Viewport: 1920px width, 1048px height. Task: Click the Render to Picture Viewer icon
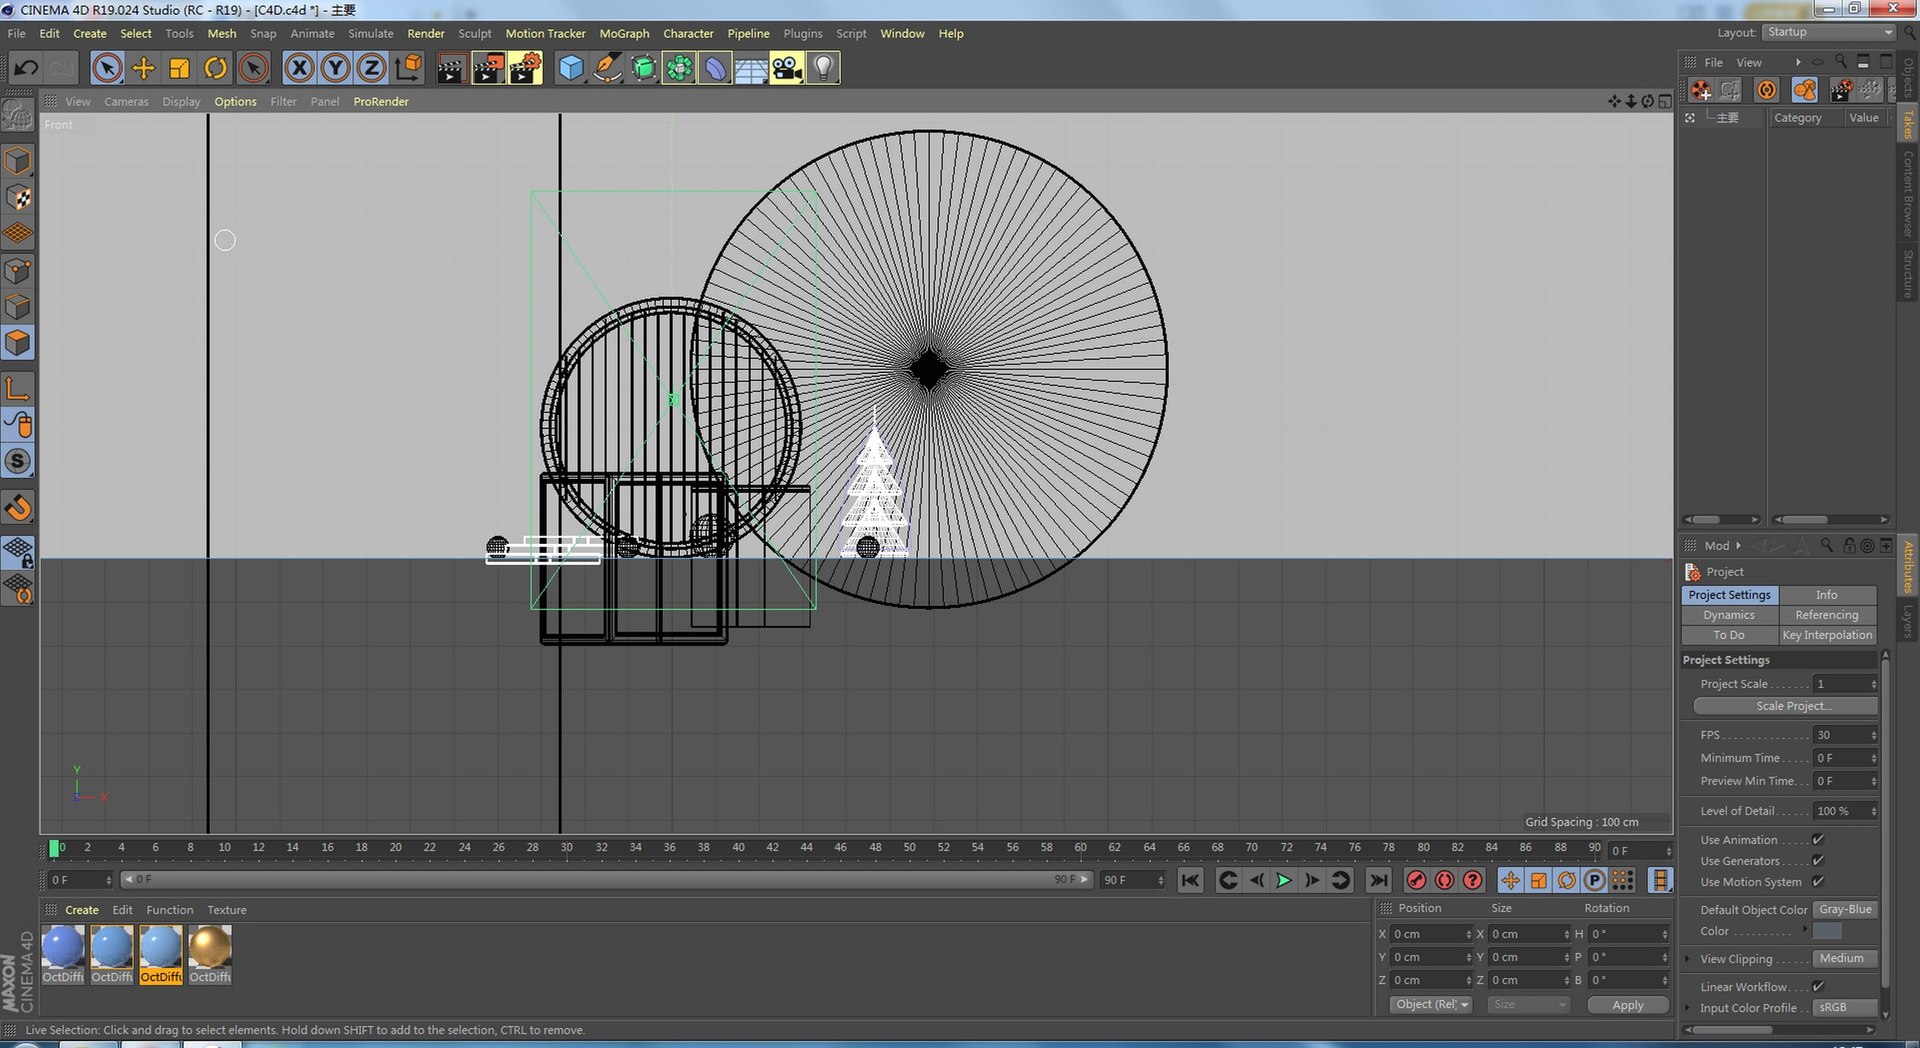pos(488,68)
